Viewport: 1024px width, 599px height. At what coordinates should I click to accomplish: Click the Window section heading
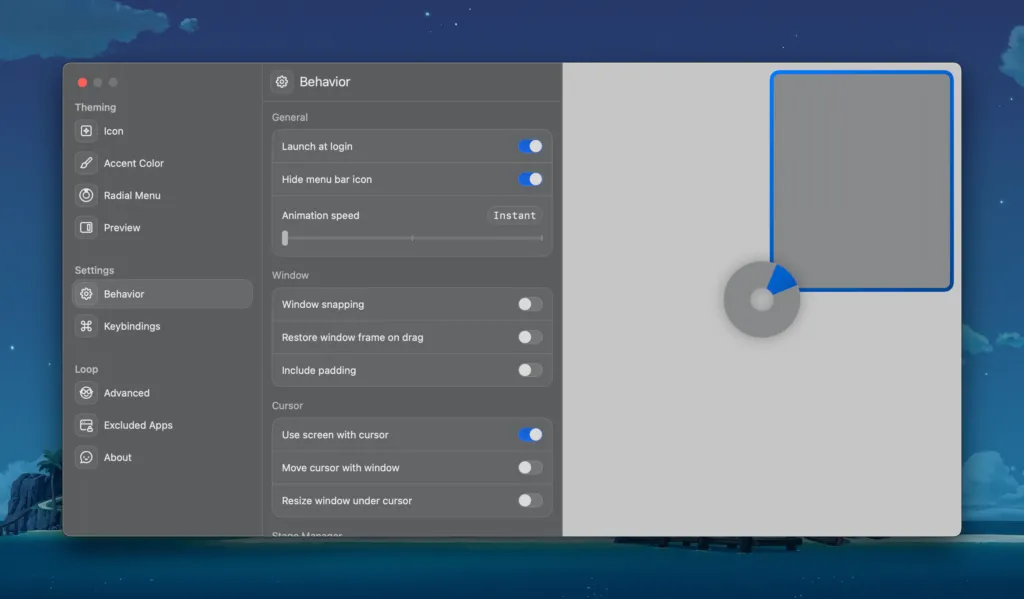point(291,275)
